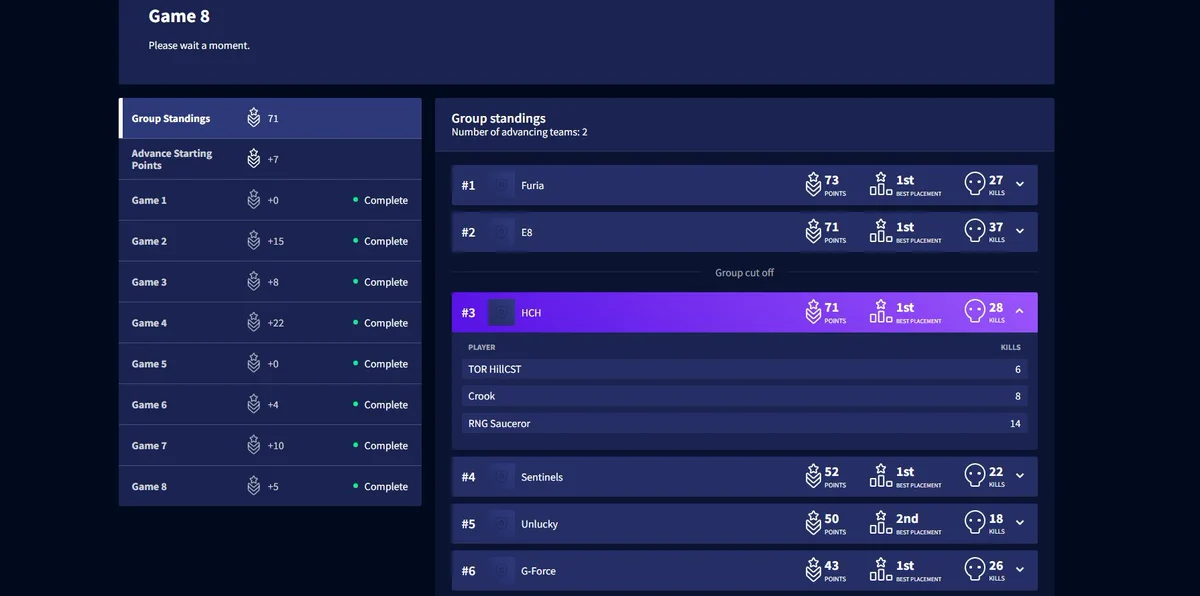Click the best placement podium icon for G-Force

click(881, 571)
